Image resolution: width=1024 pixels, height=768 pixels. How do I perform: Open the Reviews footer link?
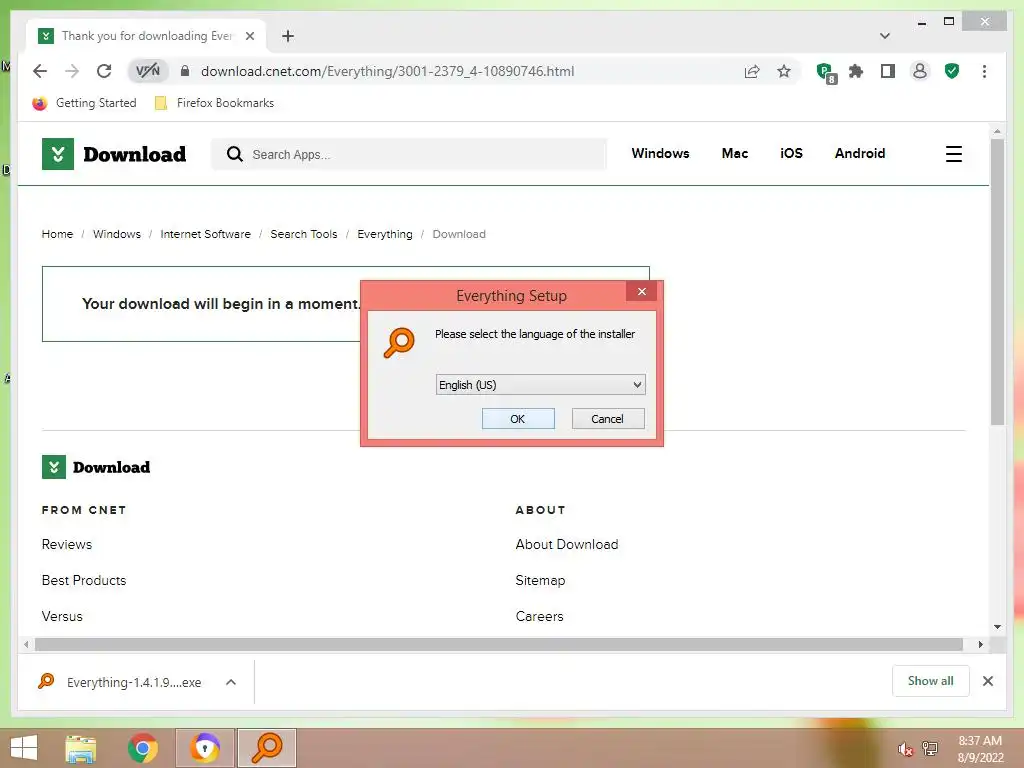pos(67,544)
